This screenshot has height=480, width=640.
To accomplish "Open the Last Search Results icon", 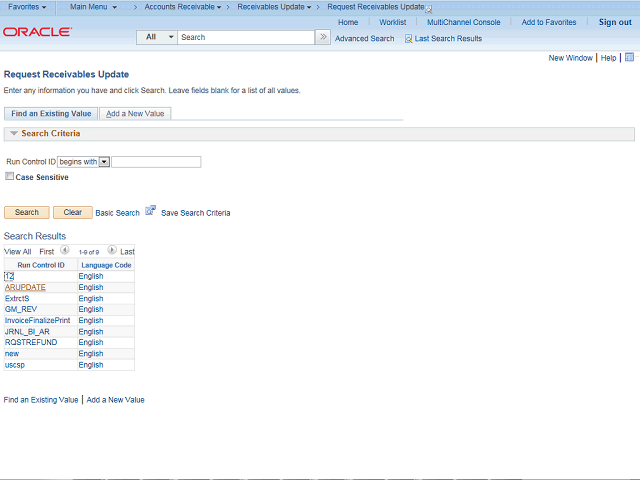I will [x=408, y=39].
